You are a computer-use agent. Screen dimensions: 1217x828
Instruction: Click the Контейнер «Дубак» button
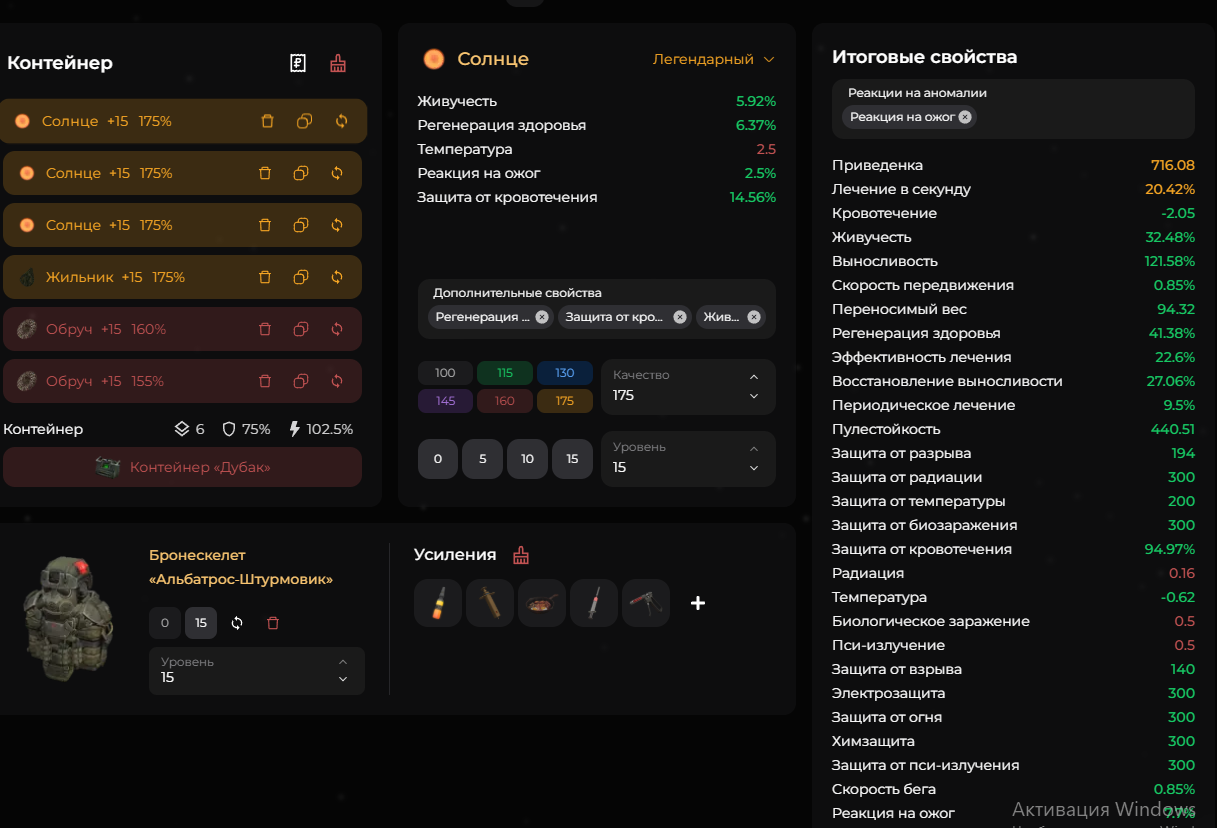pos(182,467)
